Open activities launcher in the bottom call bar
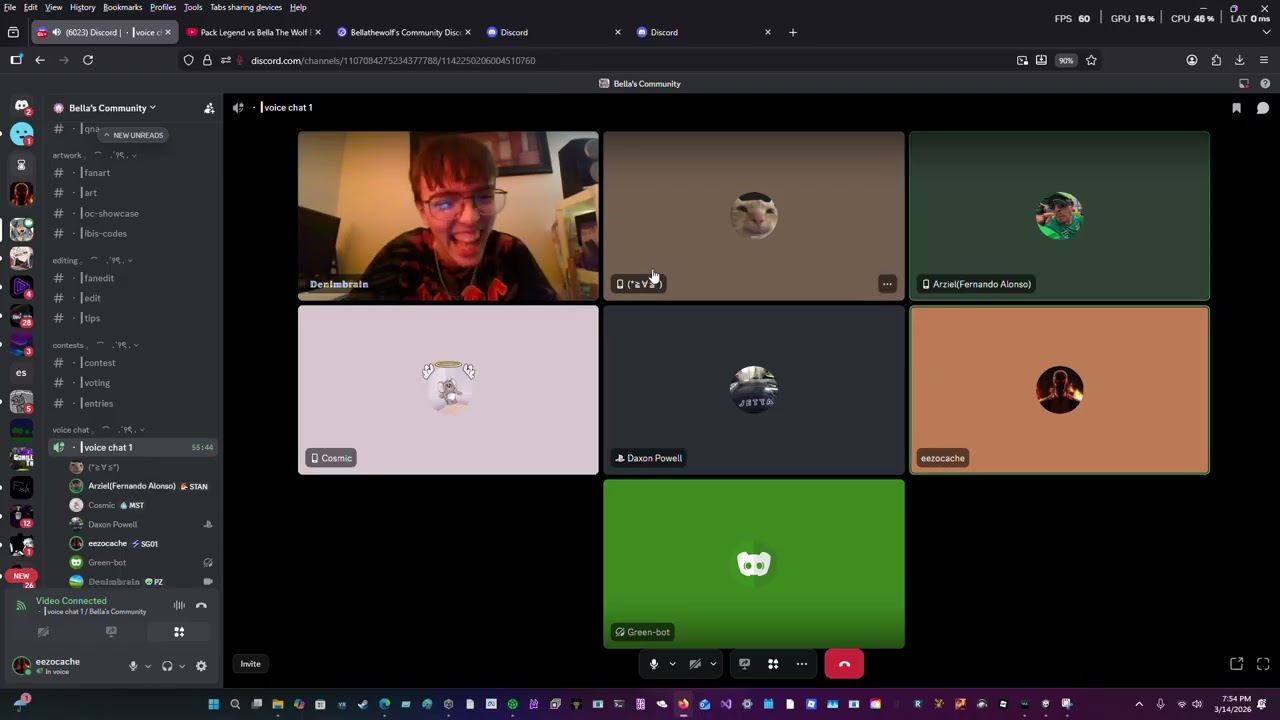This screenshot has width=1280, height=720. pyautogui.click(x=773, y=664)
